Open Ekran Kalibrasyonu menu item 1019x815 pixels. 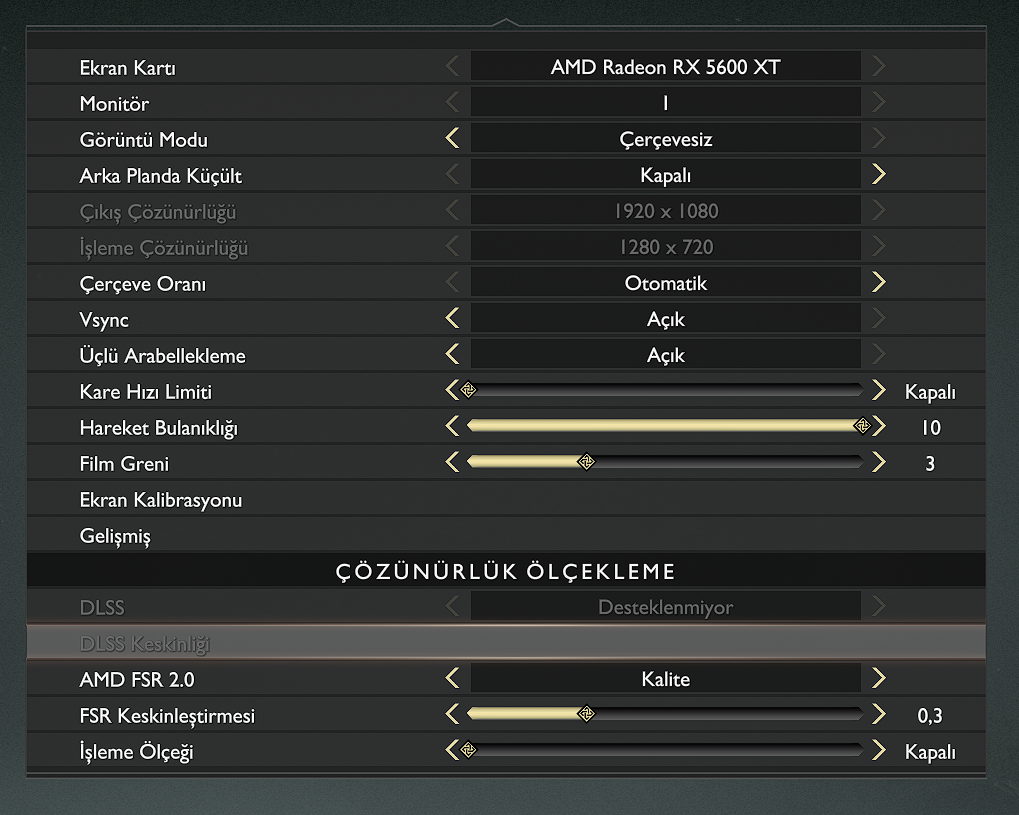(161, 500)
